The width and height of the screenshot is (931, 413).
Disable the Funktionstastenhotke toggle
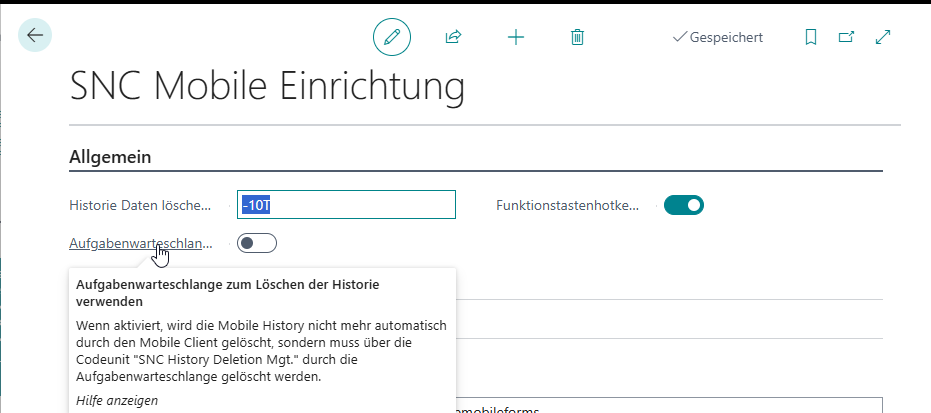tap(684, 205)
